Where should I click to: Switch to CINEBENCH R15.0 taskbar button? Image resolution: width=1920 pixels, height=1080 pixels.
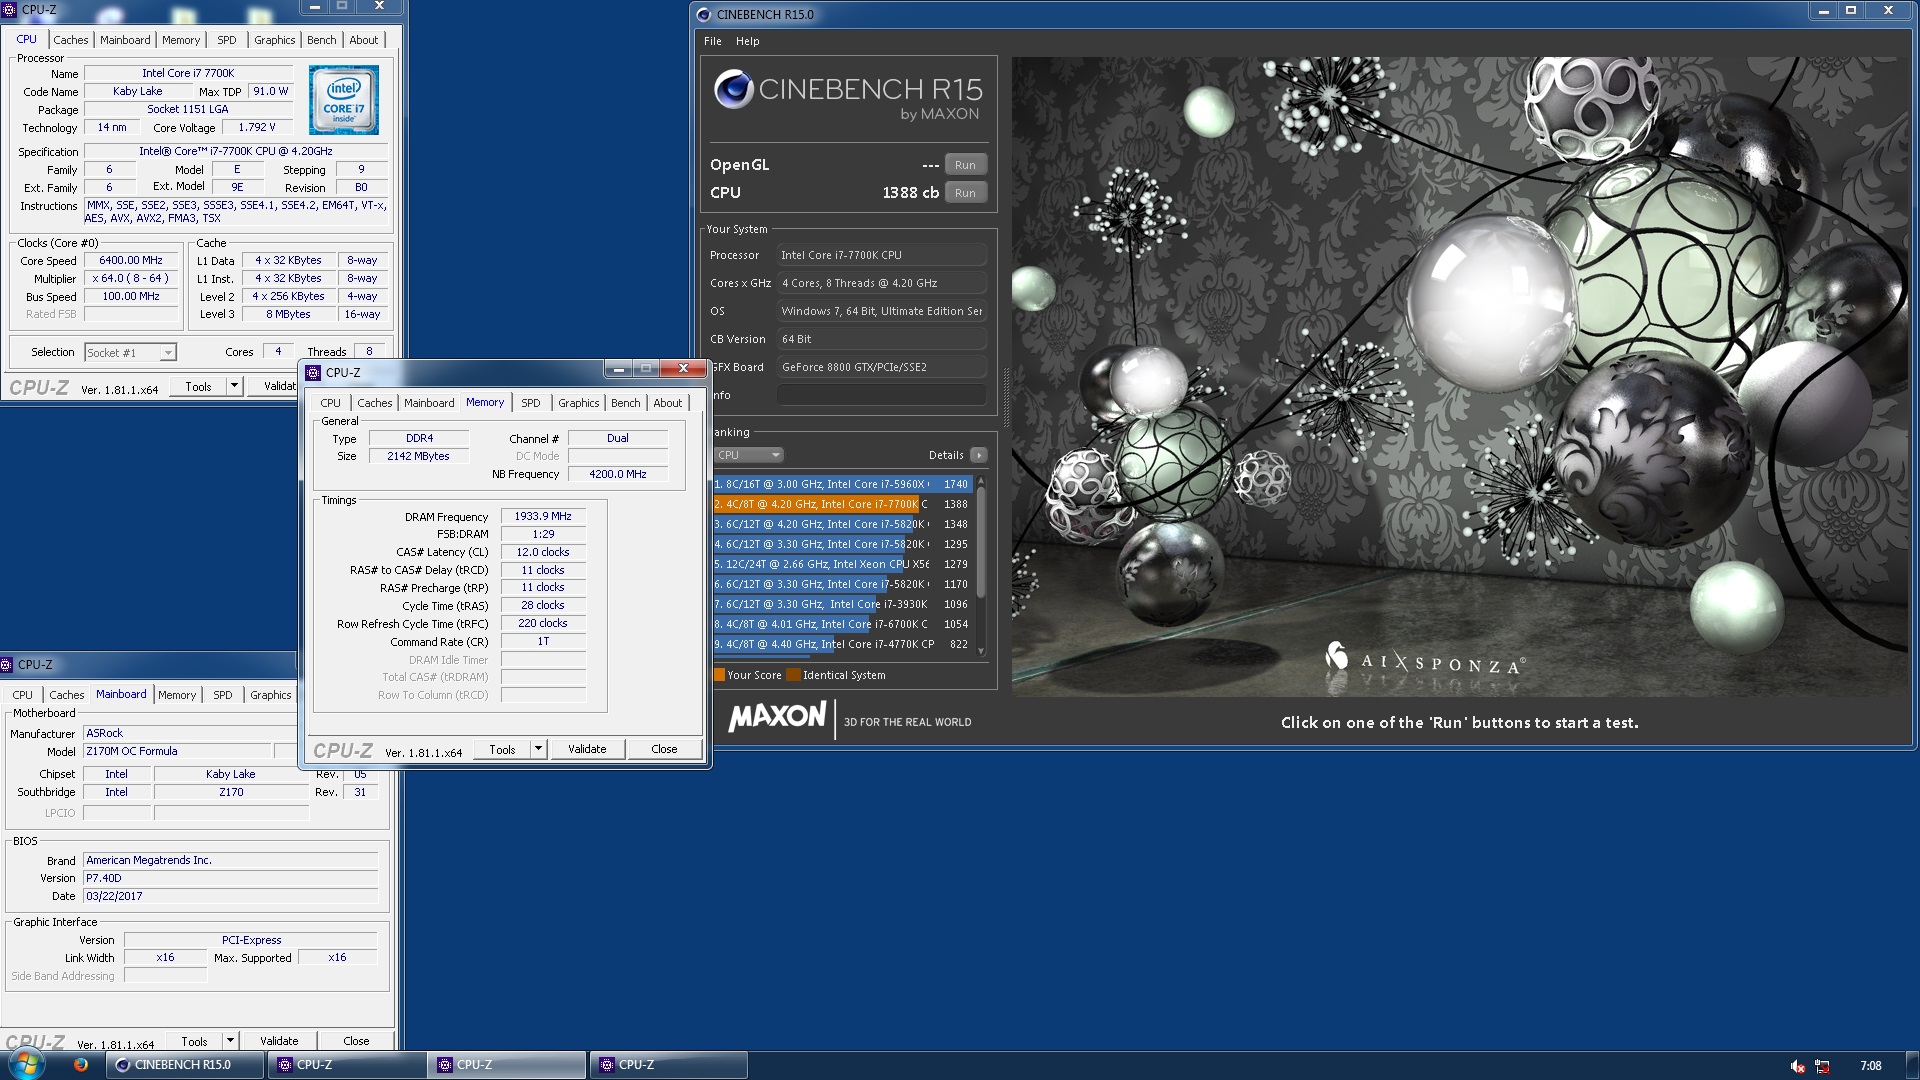[x=186, y=1065]
